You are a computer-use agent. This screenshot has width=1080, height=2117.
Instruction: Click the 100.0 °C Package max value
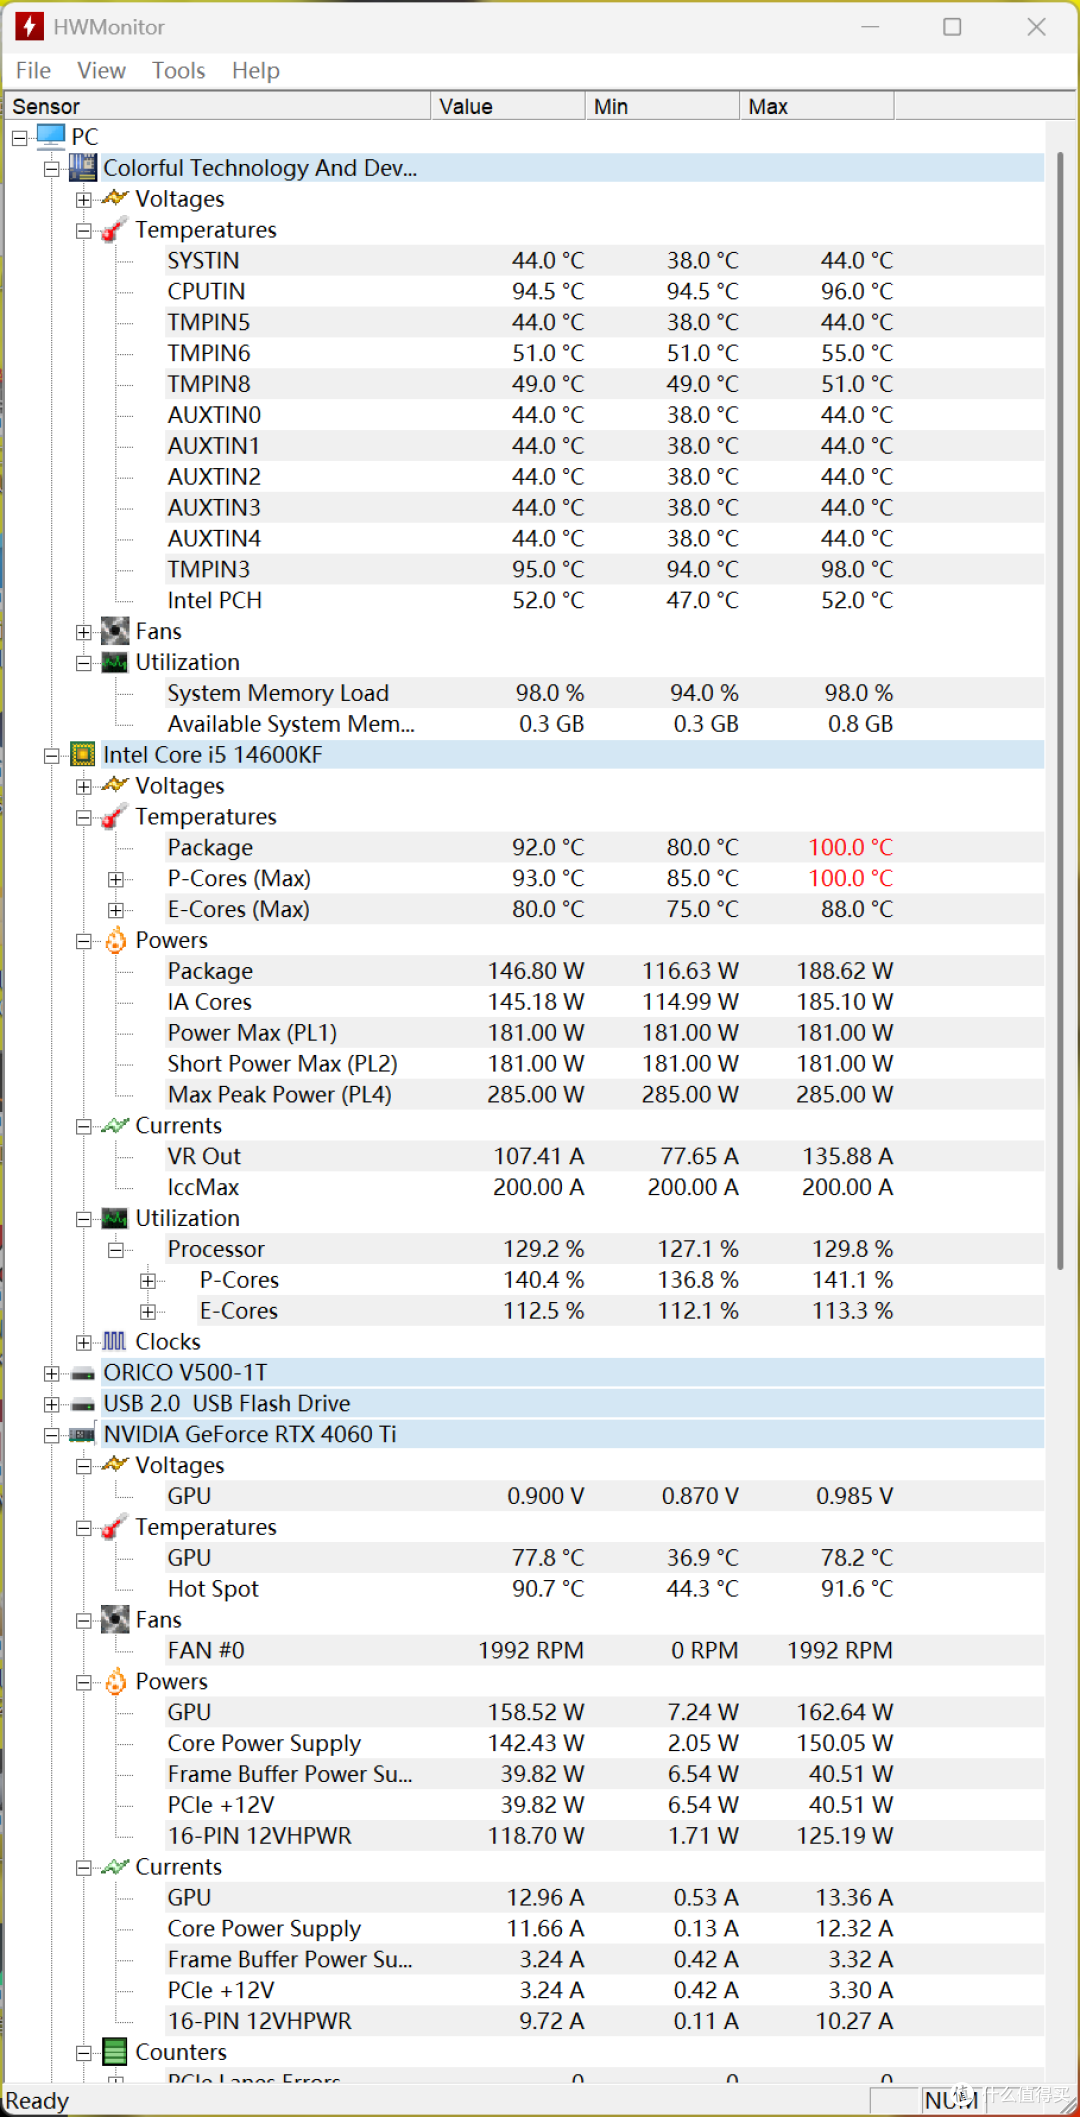tap(851, 847)
